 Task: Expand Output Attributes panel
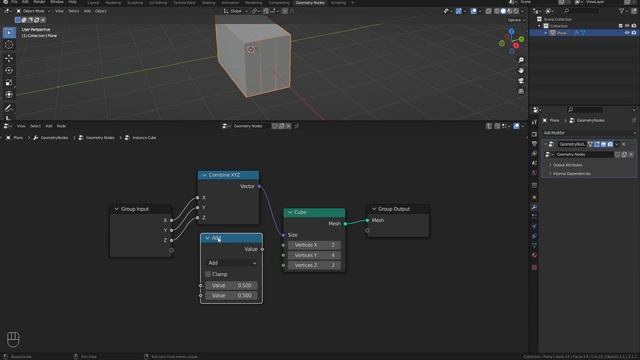click(x=567, y=165)
